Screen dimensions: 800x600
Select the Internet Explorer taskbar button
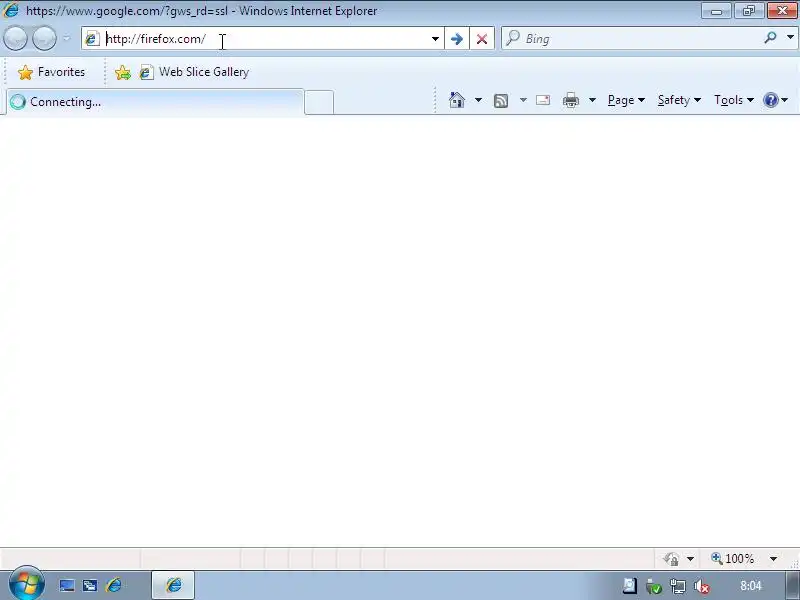pyautogui.click(x=173, y=585)
